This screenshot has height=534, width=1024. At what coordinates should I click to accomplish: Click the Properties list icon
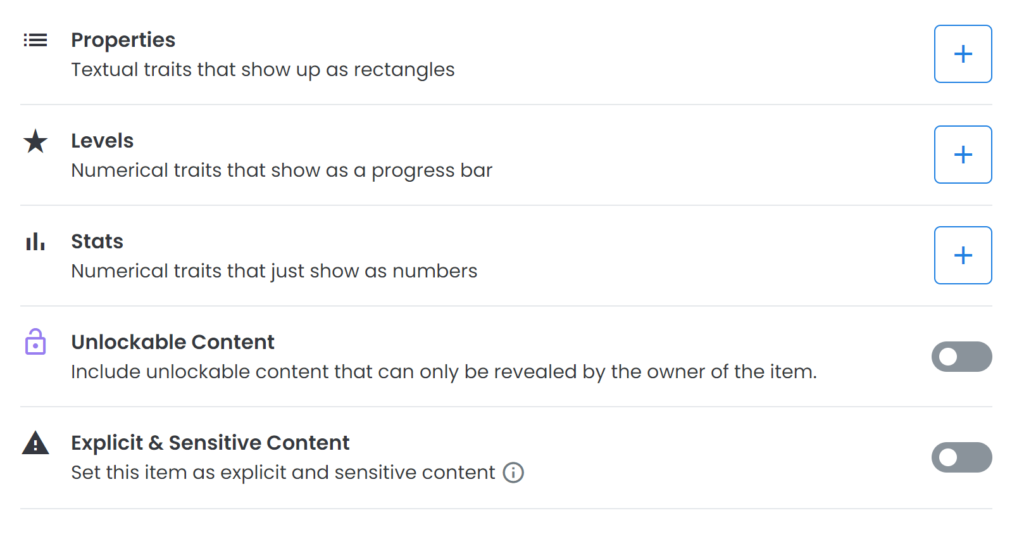coord(35,40)
